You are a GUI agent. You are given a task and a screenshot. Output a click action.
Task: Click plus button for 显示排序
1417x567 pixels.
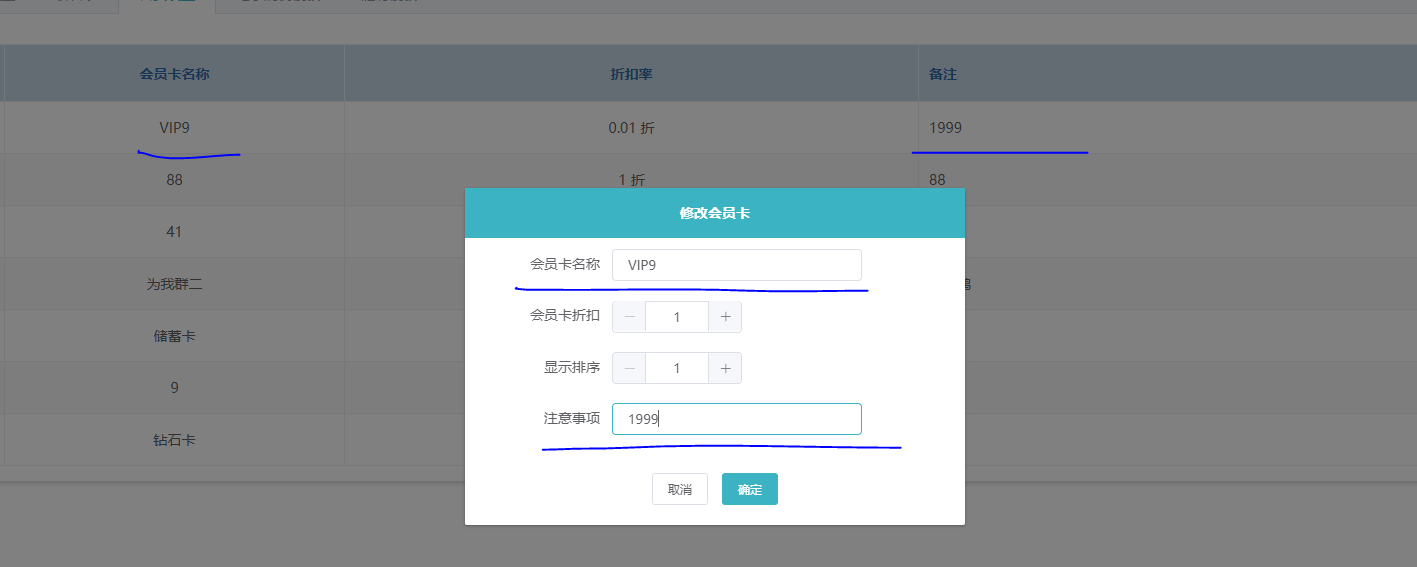click(x=725, y=368)
